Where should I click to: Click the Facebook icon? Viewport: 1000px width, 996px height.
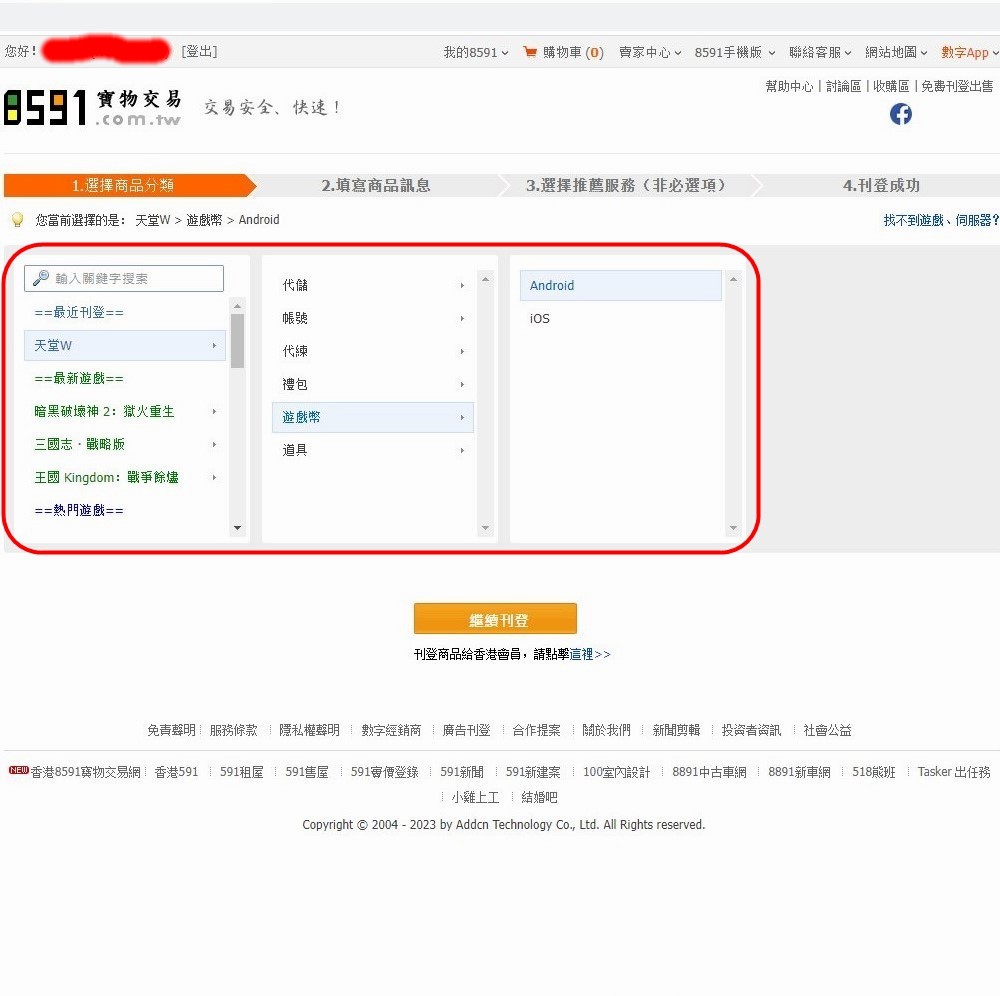(x=901, y=114)
